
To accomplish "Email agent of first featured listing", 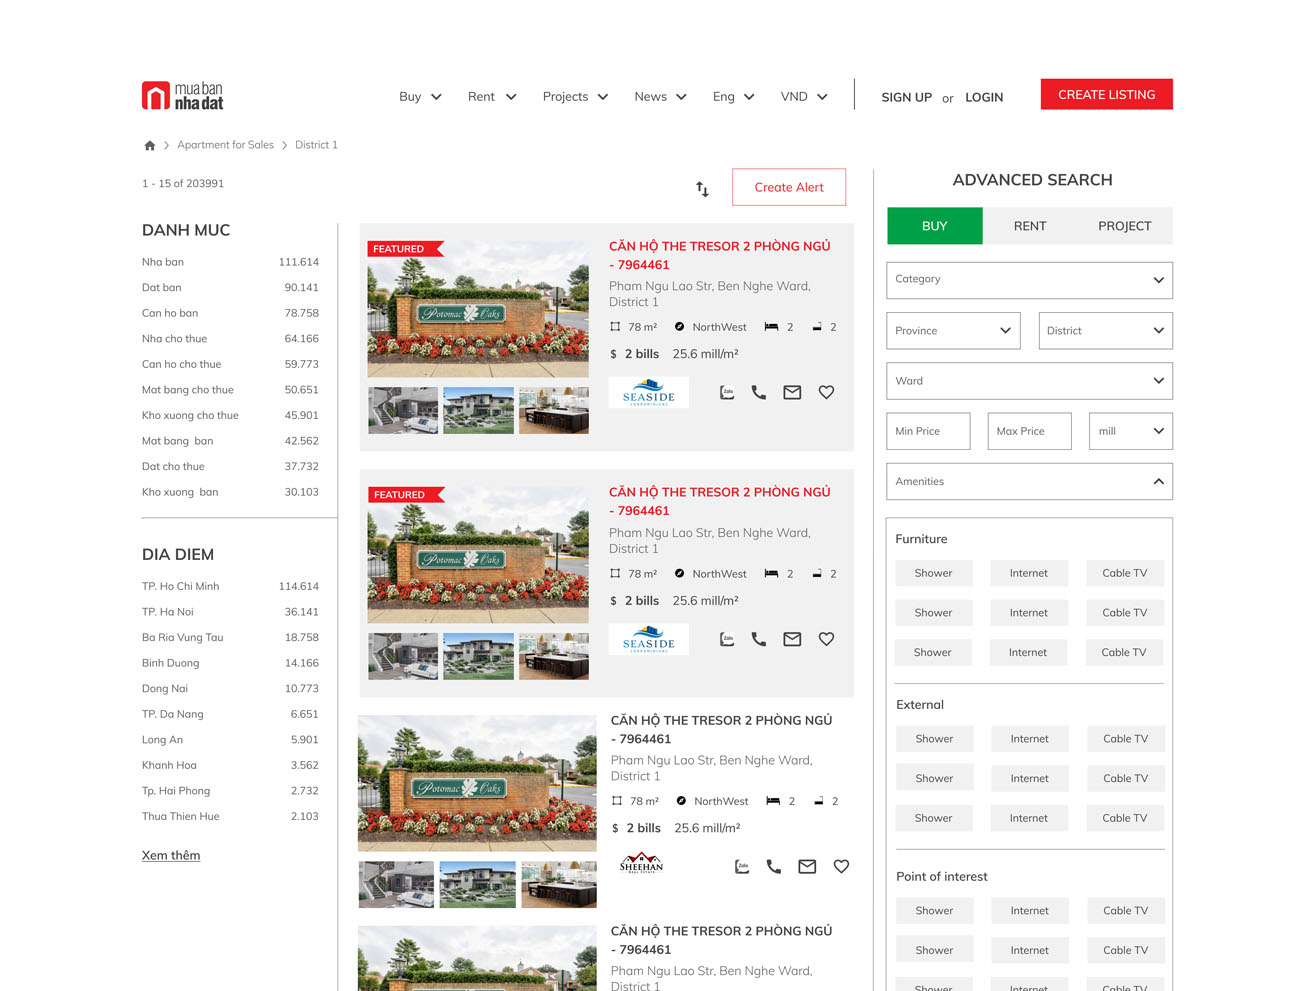I will click(792, 393).
